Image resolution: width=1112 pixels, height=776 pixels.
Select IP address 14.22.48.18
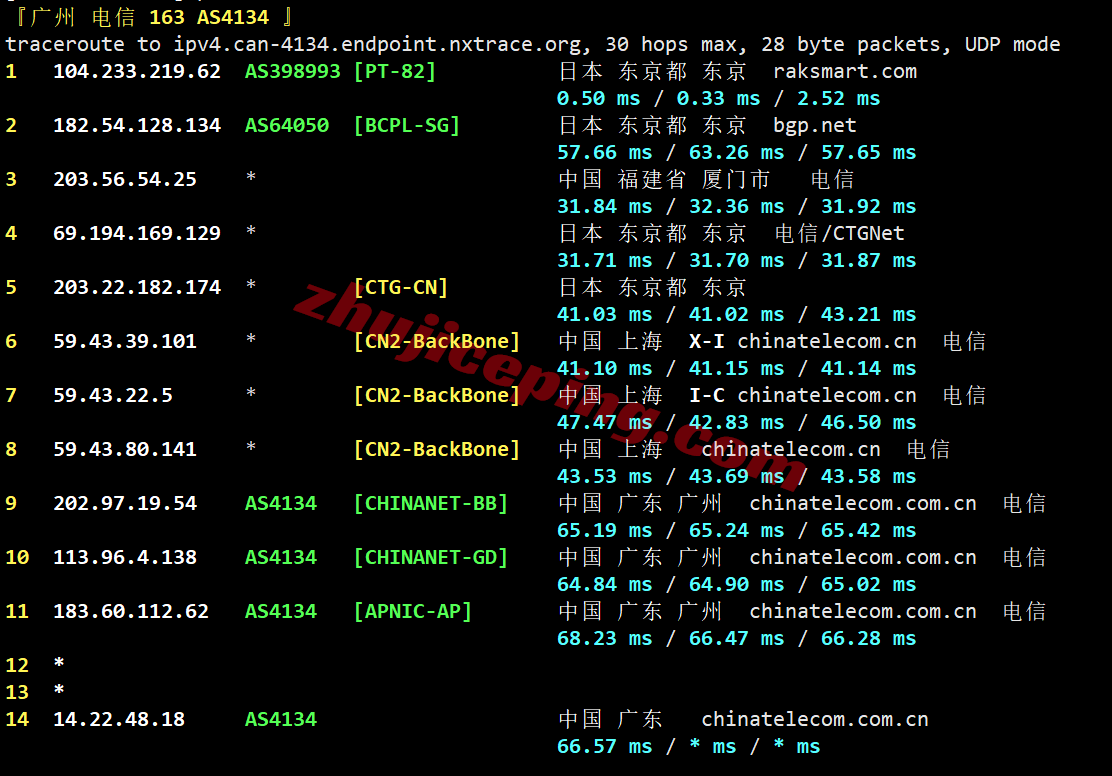pos(119,719)
